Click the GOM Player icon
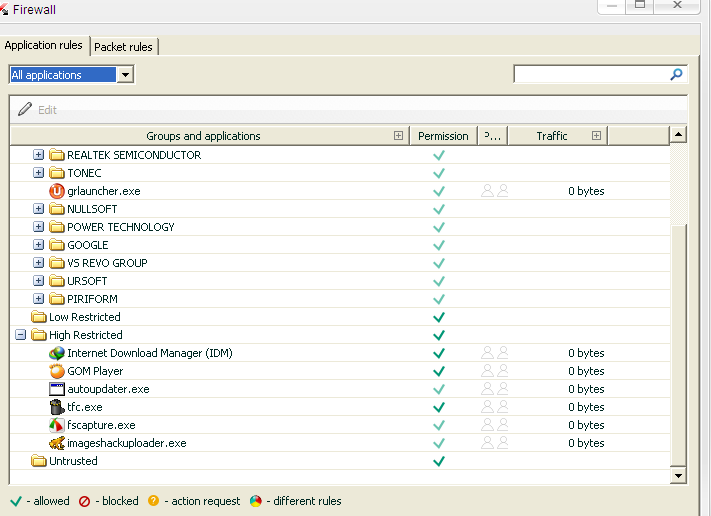Screen dimensions: 711x516 pyautogui.click(x=57, y=371)
